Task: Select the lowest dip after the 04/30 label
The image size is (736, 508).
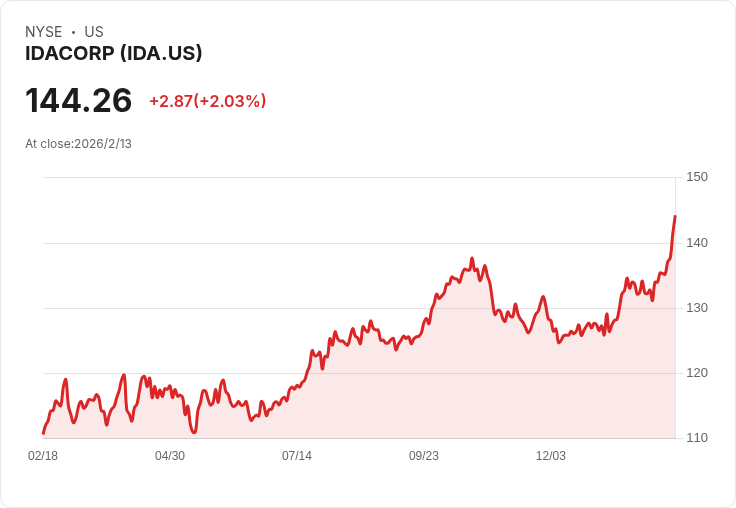Action: tap(194, 432)
